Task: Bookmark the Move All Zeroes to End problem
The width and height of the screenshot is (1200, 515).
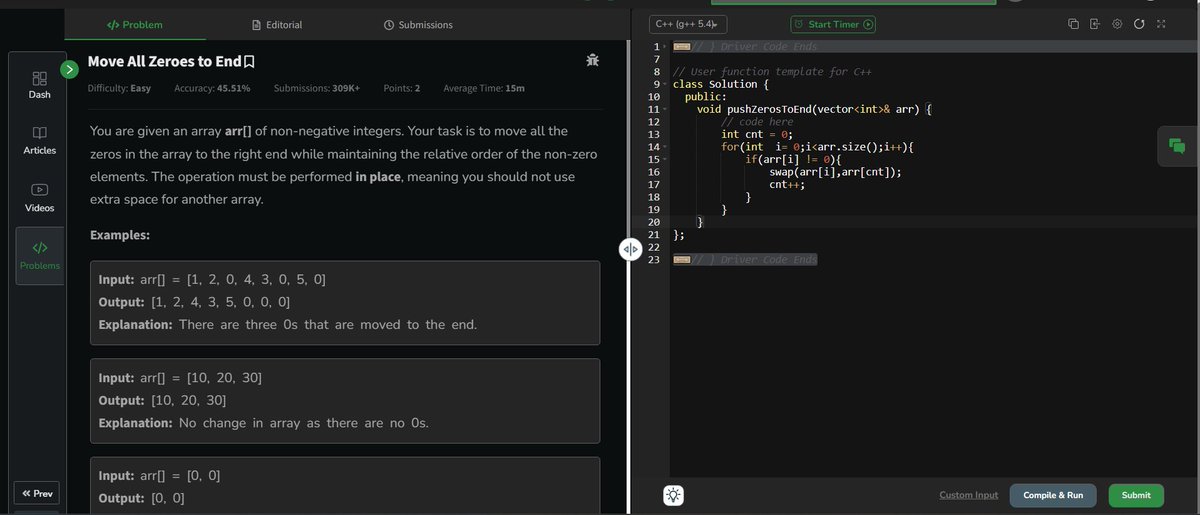Action: 249,62
